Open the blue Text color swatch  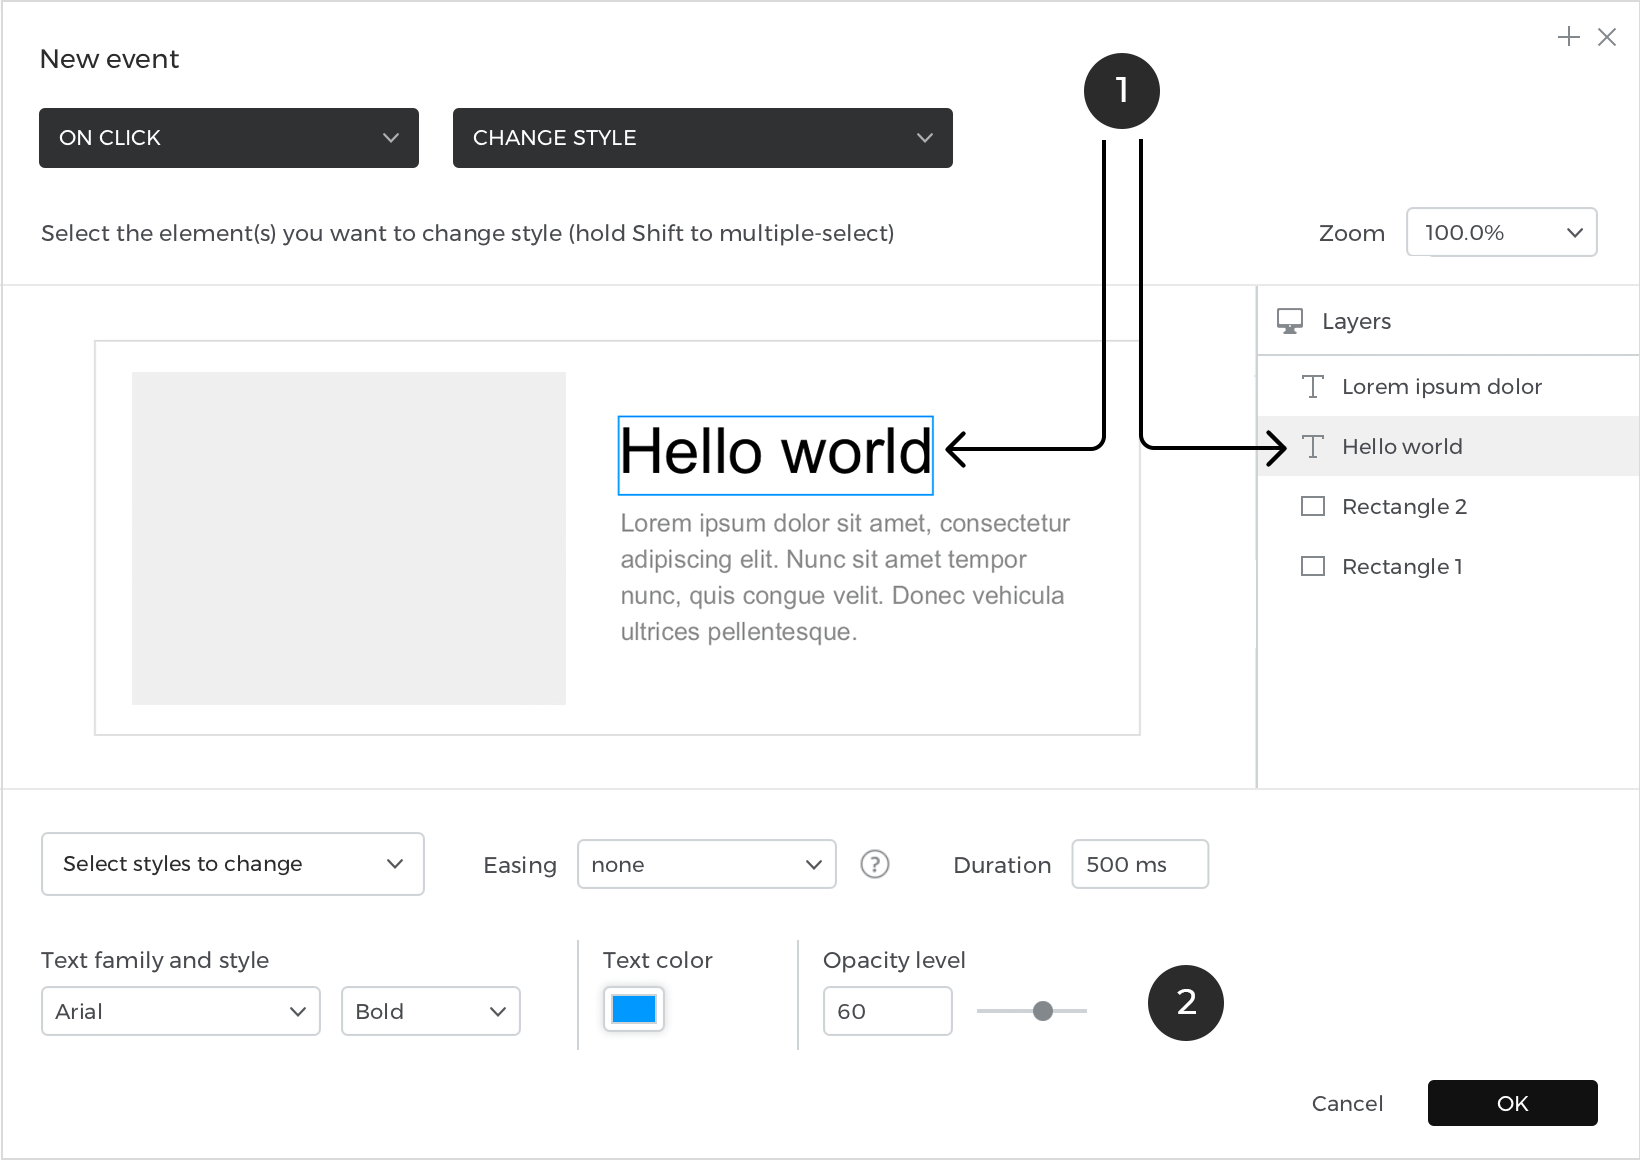(634, 1009)
